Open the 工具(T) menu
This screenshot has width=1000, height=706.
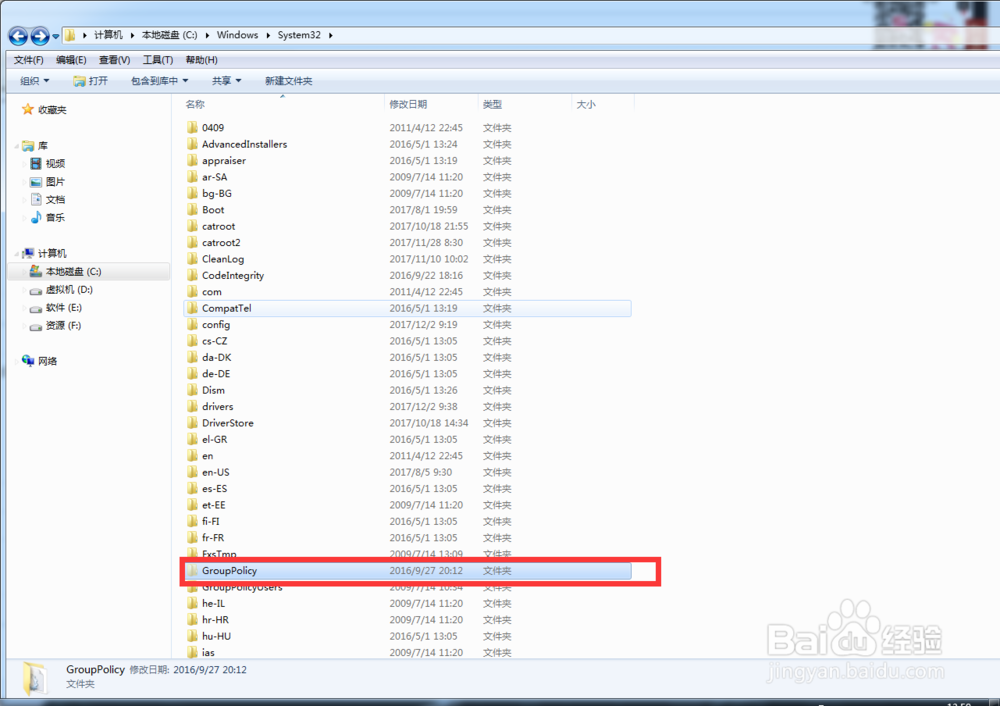pos(158,60)
